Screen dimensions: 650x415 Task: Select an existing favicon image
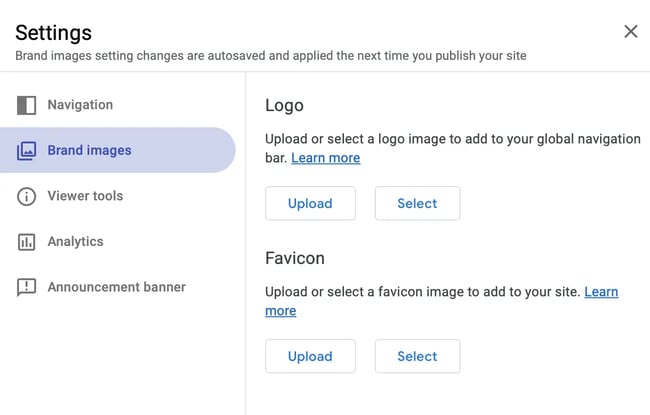click(x=417, y=356)
